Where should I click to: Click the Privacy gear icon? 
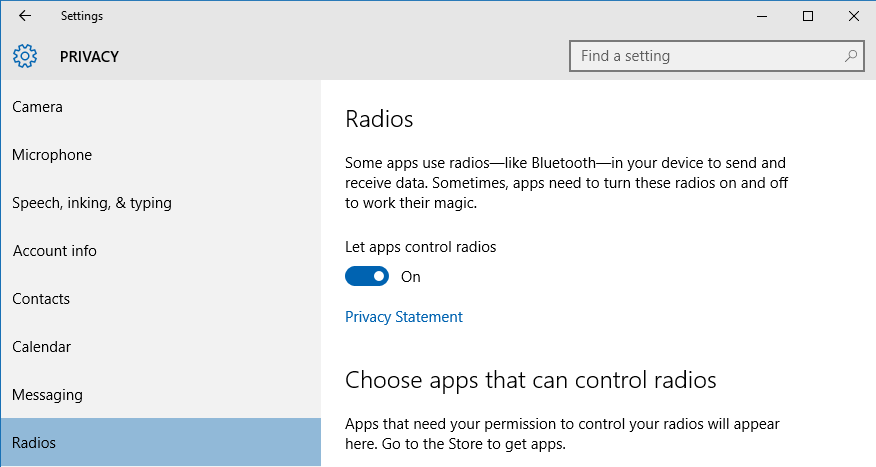click(25, 56)
